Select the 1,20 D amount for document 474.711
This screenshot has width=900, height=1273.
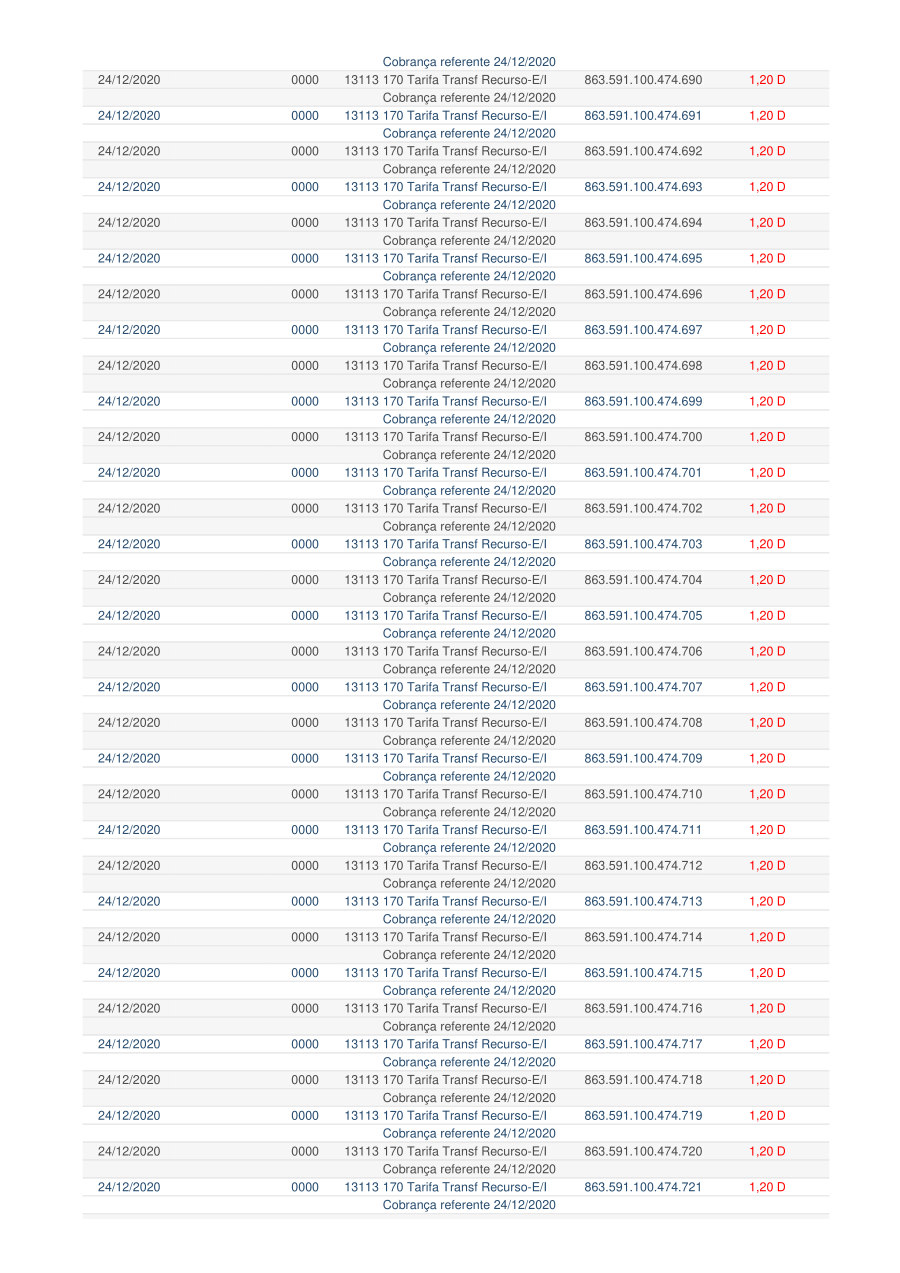click(767, 830)
